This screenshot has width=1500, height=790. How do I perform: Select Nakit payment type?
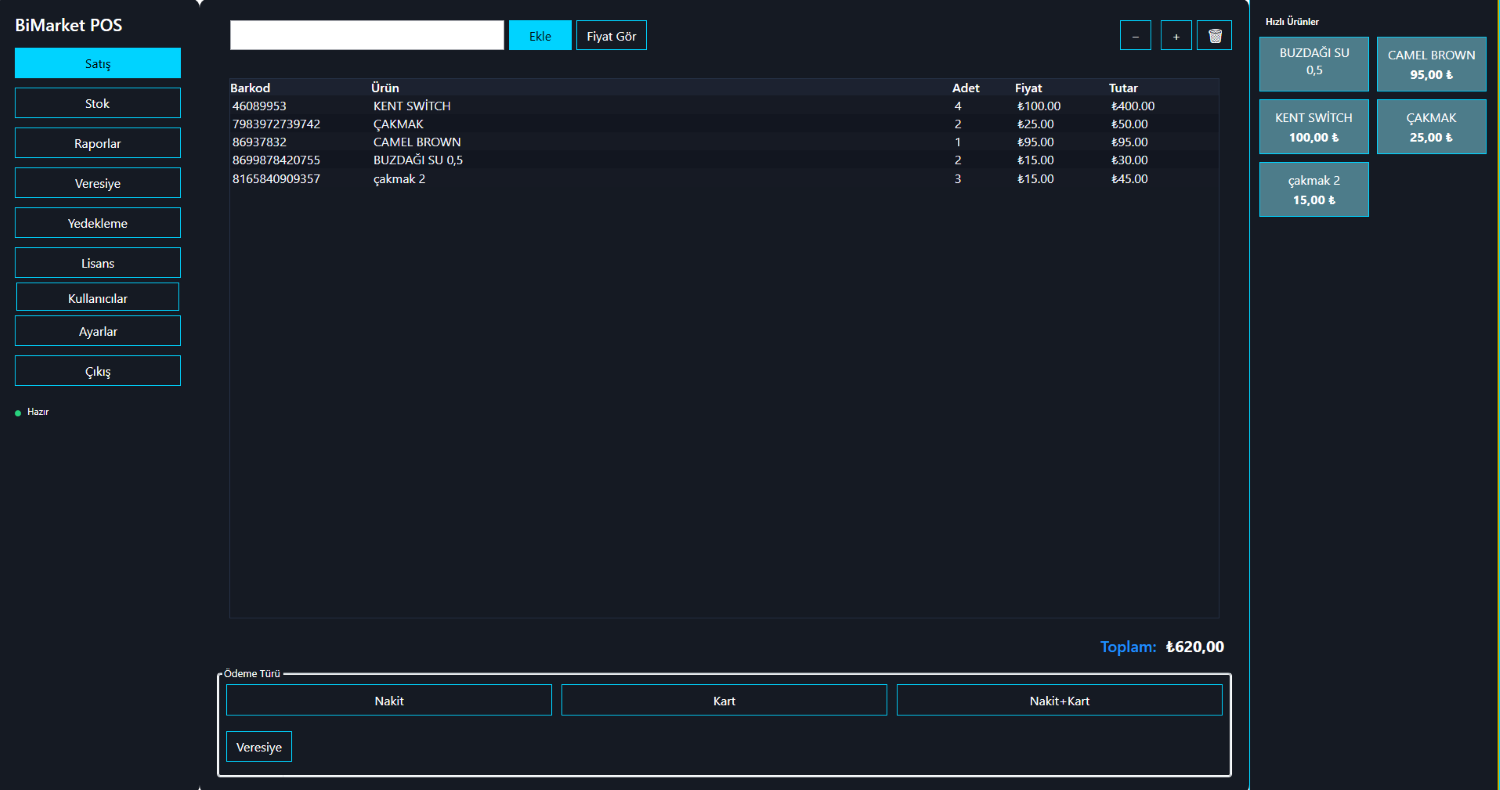tap(389, 700)
